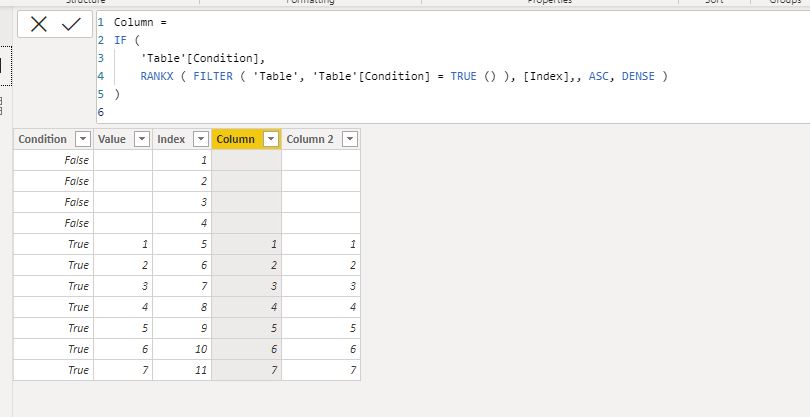The image size is (810, 417).
Task: Open the Column 2 filter dropdown
Action: pos(350,139)
